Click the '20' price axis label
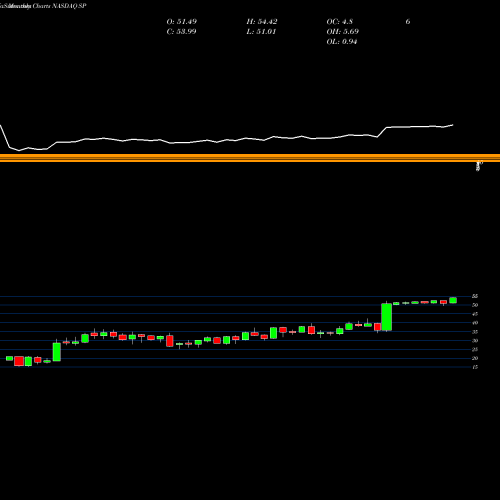The image size is (500, 500). [x=475, y=358]
